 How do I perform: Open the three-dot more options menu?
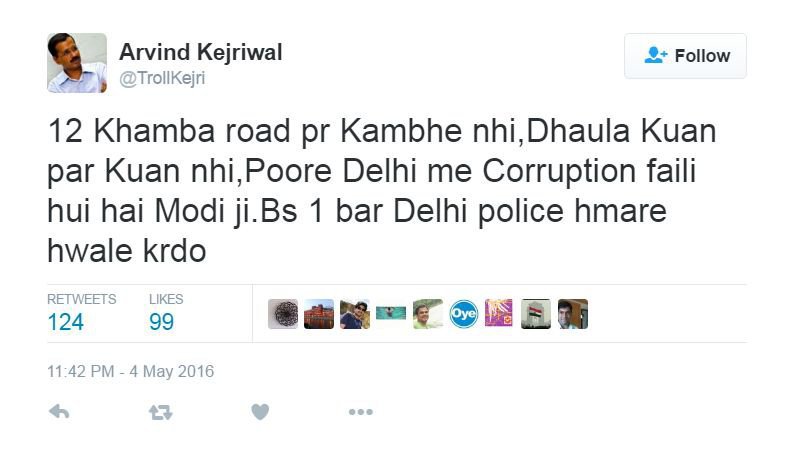coord(361,412)
